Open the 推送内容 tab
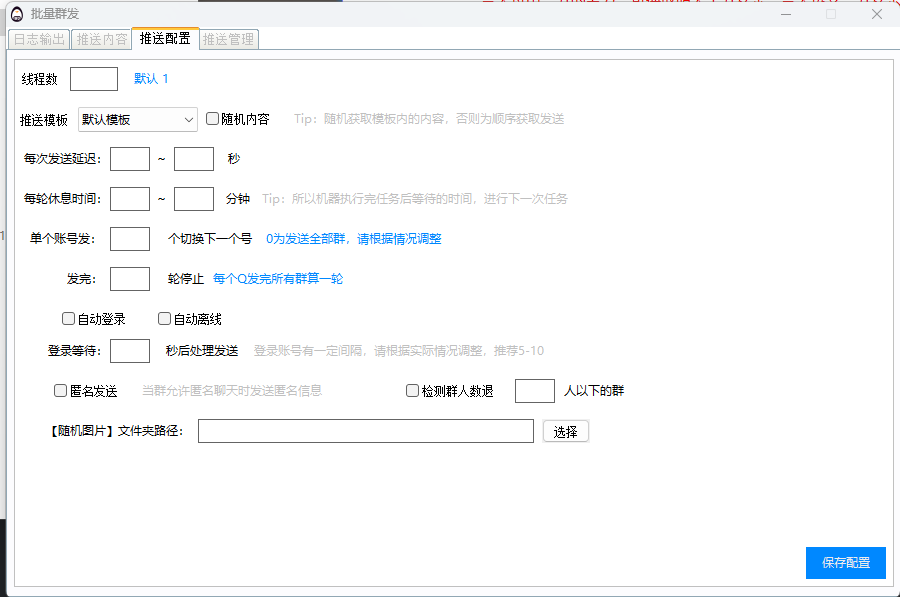The width and height of the screenshot is (900, 597). [x=102, y=39]
